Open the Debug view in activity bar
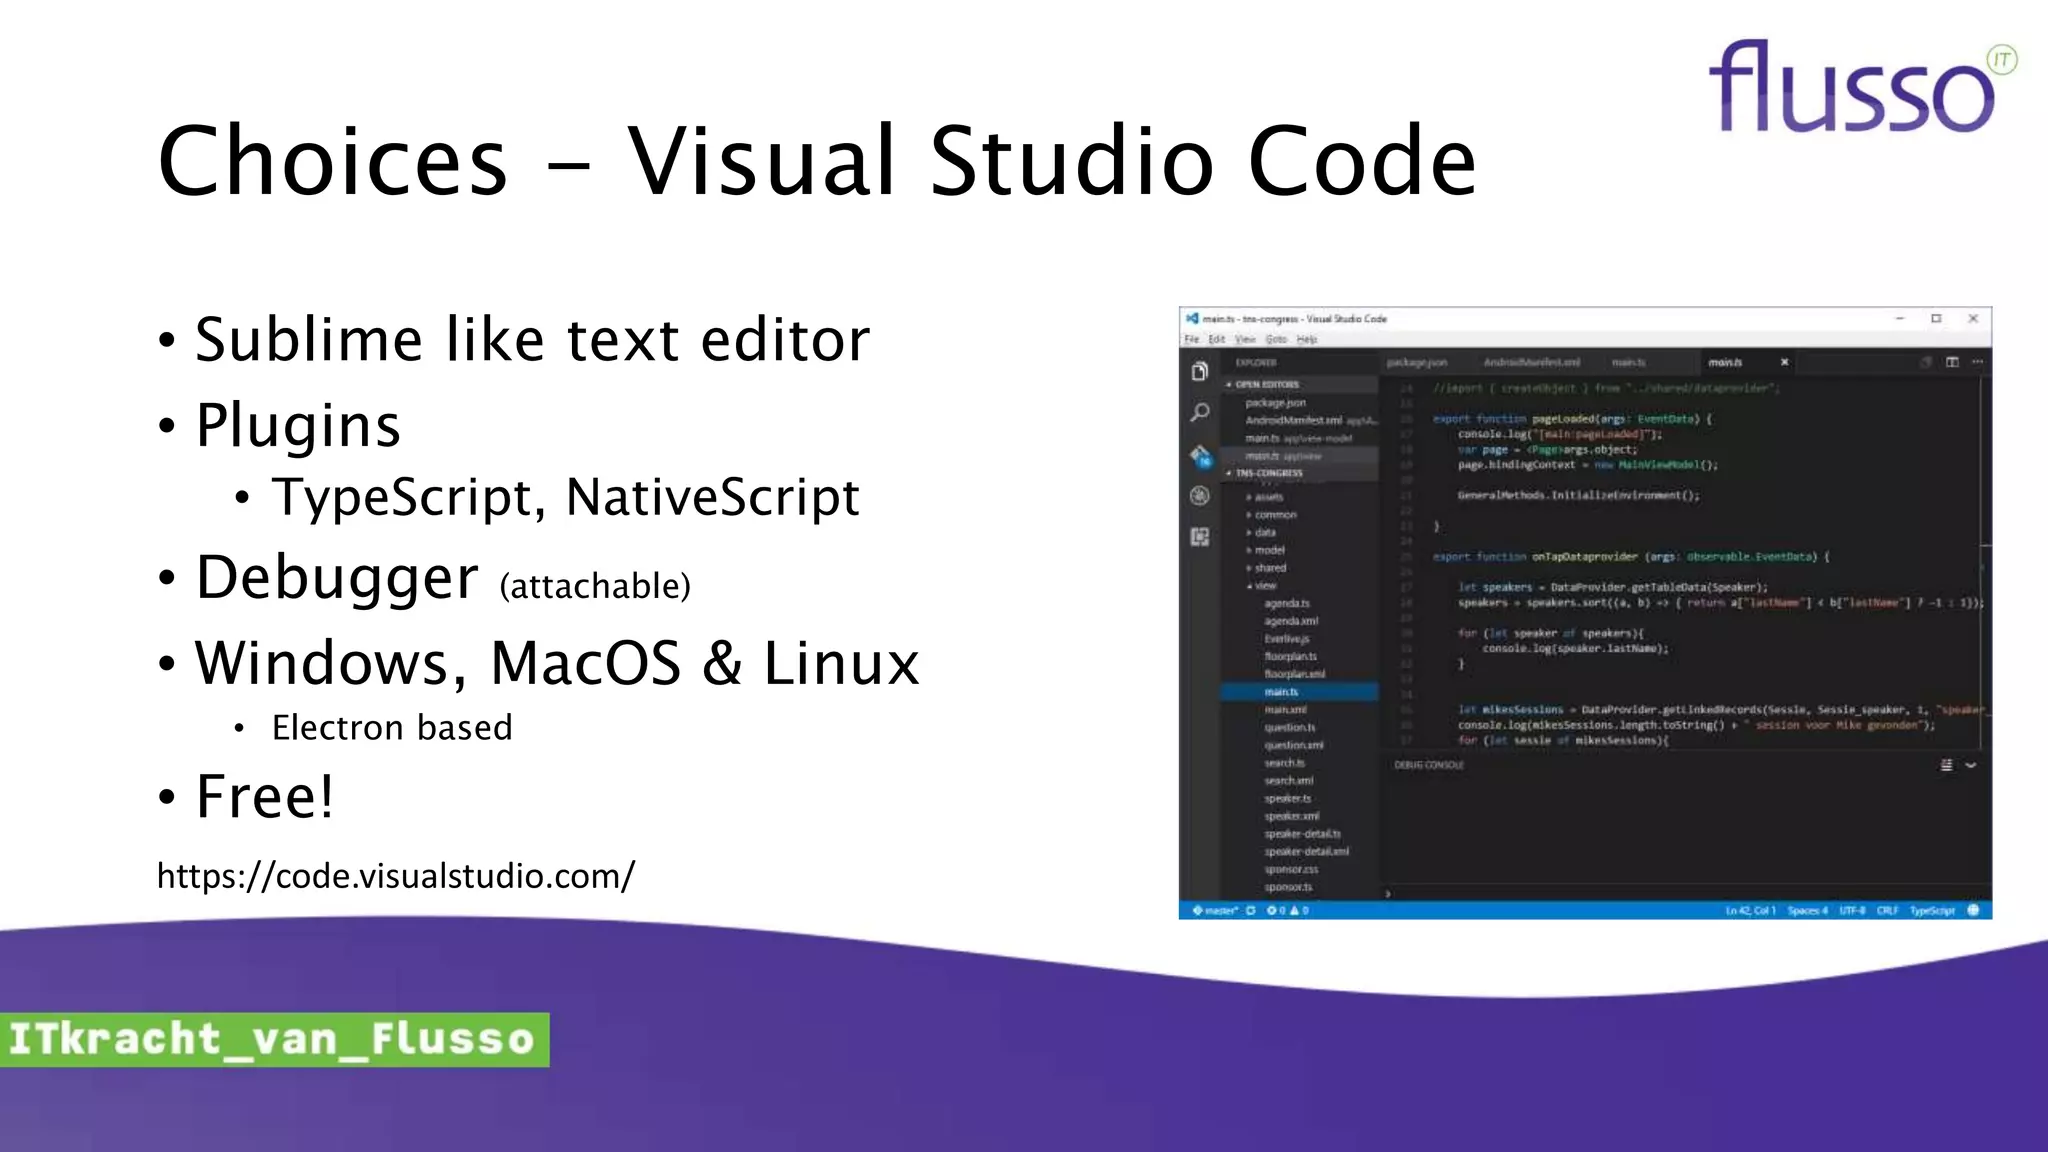Viewport: 2048px width, 1152px height. click(x=1200, y=495)
